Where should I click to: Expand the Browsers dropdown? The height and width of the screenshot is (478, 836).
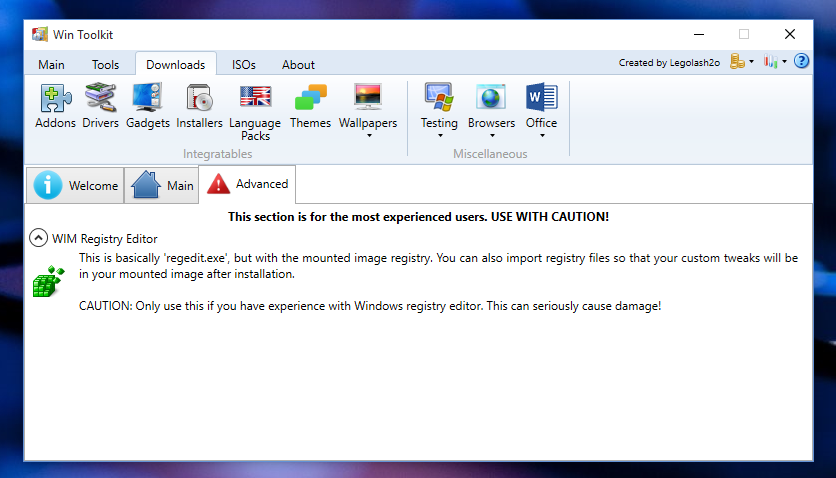click(491, 112)
